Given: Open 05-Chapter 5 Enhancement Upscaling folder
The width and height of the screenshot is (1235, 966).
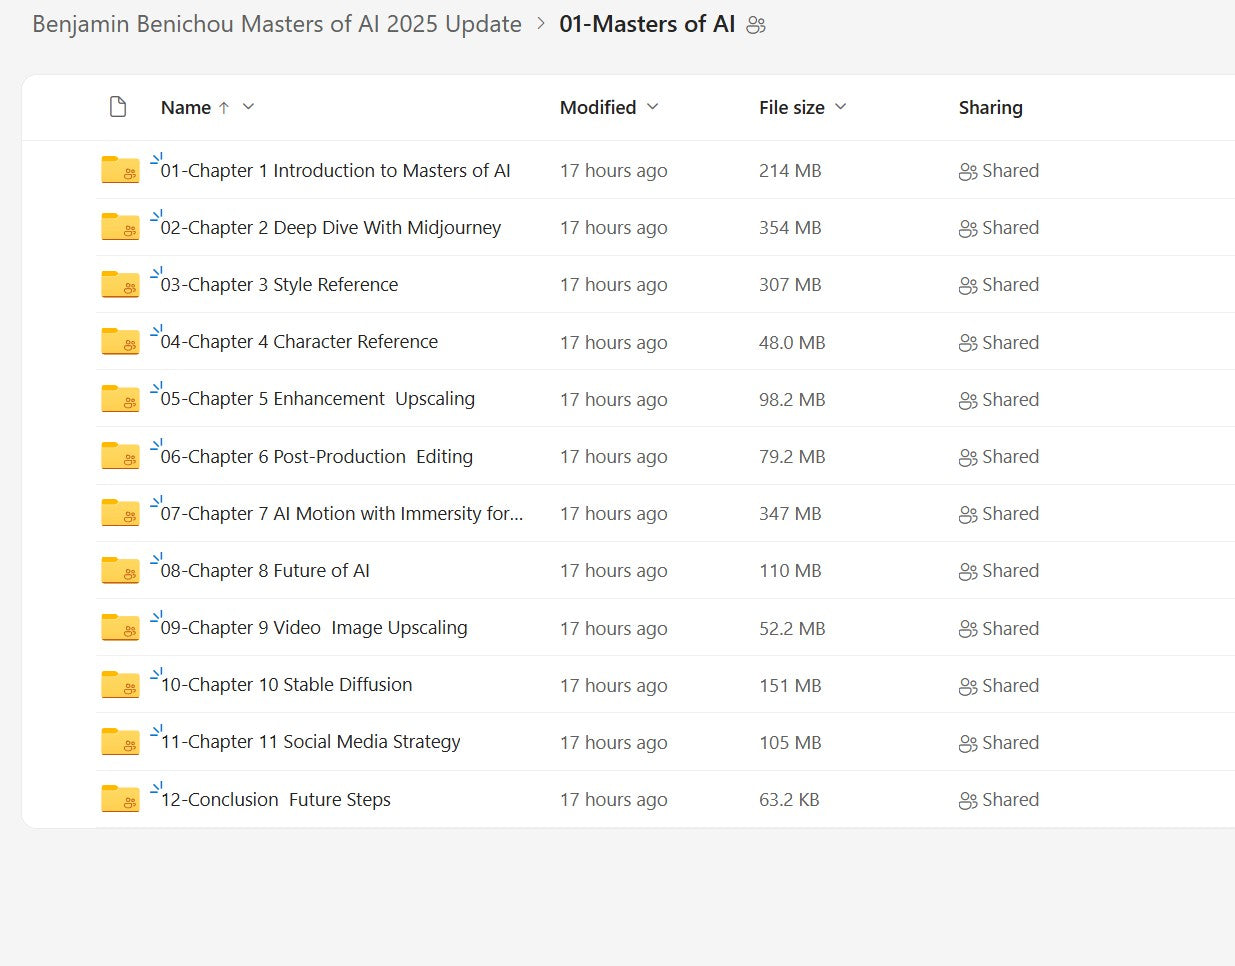Looking at the screenshot, I should pyautogui.click(x=317, y=399).
